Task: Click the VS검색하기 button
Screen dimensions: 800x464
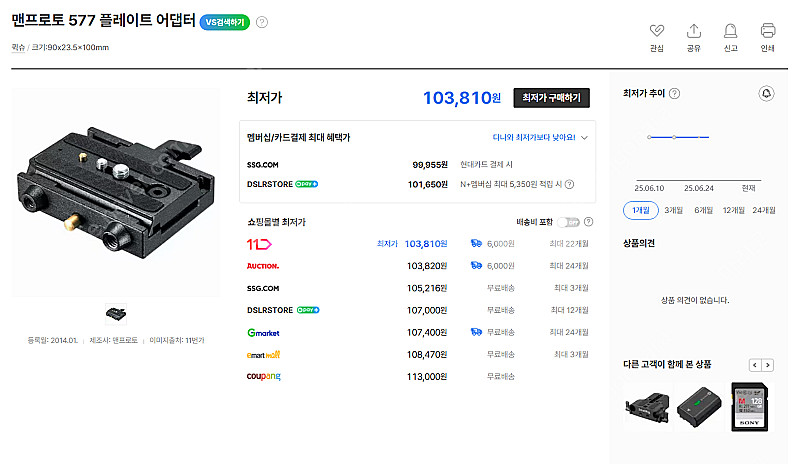Action: 225,22
